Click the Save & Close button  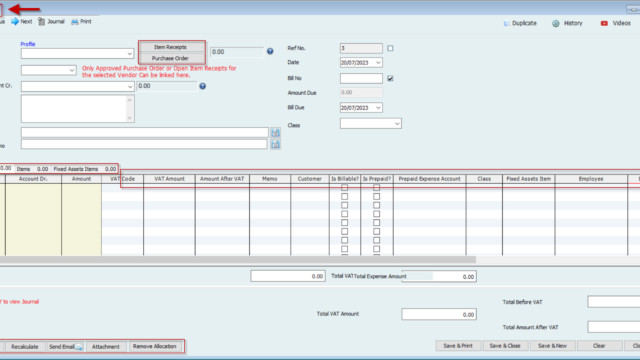click(505, 346)
